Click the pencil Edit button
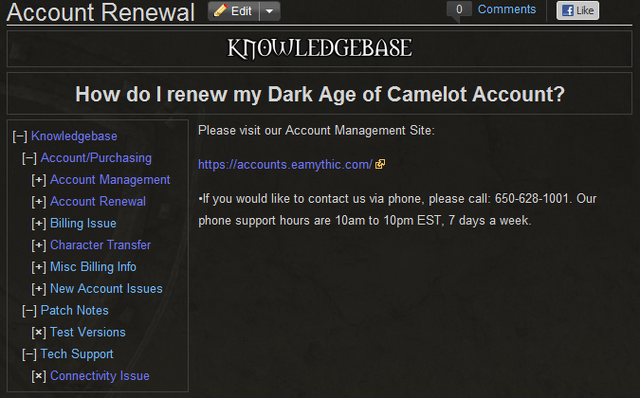This screenshot has width=640, height=398. point(233,11)
